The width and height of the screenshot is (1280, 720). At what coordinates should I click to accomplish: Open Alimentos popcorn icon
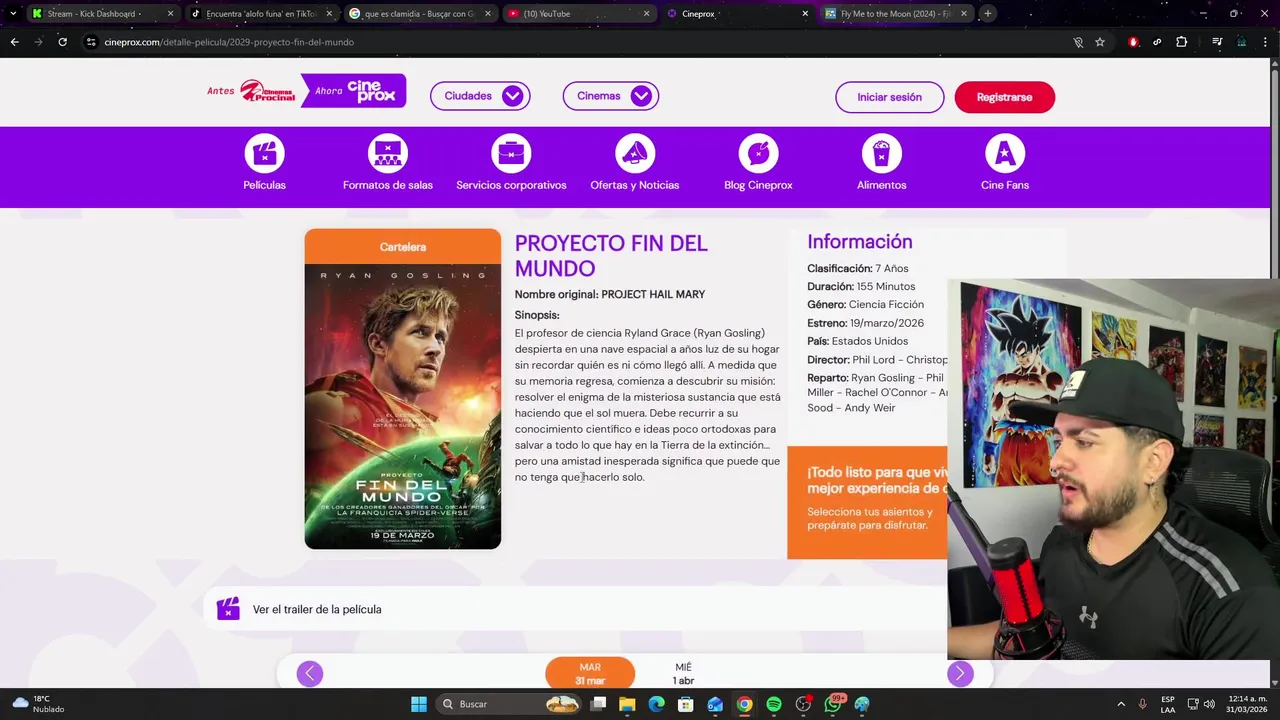tap(881, 153)
